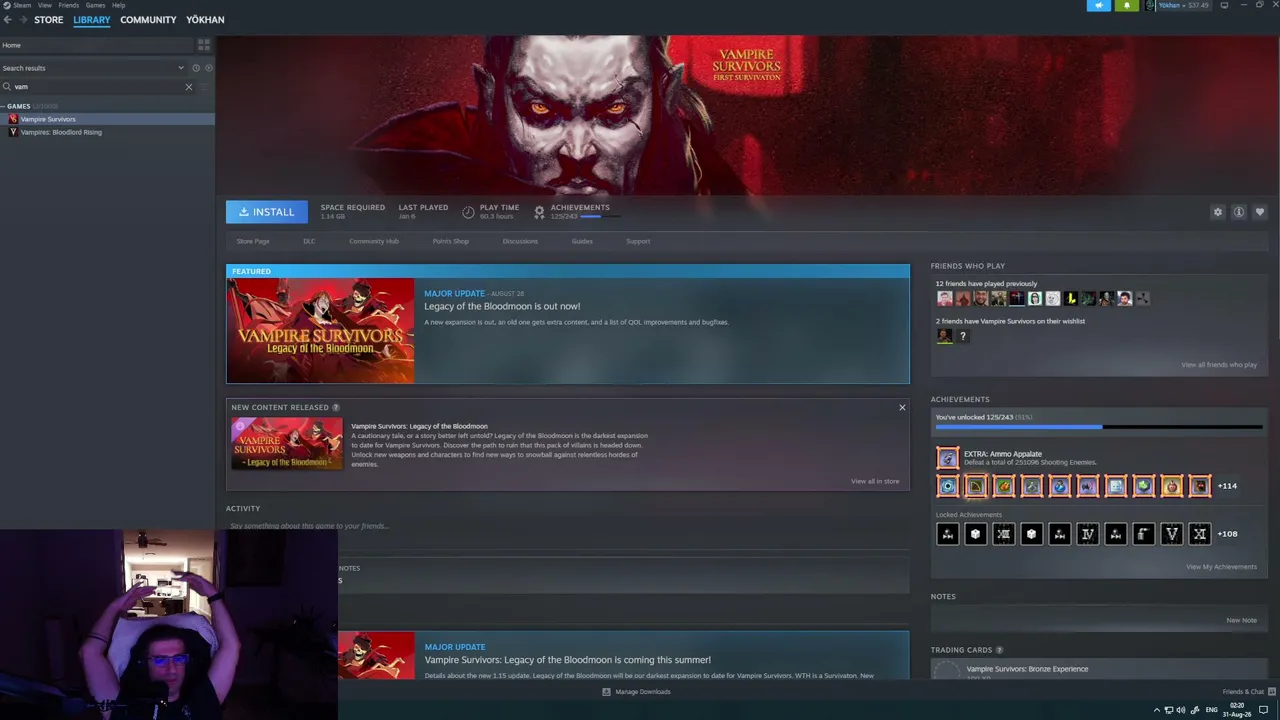Click the Vampire Survivors game icon
The image size is (1280, 720).
[x=13, y=119]
